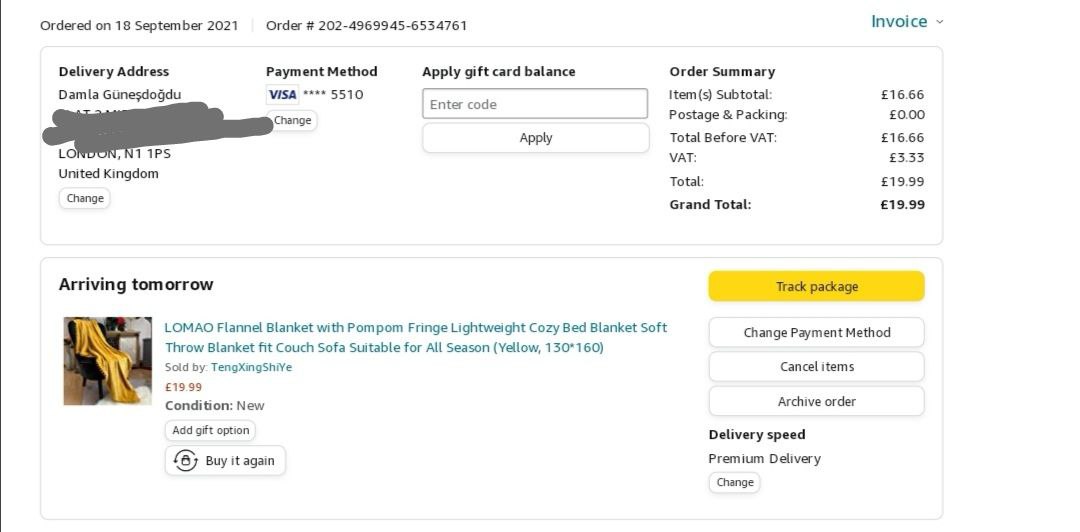Hit the yellow Track package button
The width and height of the screenshot is (1080, 532).
[x=816, y=287]
